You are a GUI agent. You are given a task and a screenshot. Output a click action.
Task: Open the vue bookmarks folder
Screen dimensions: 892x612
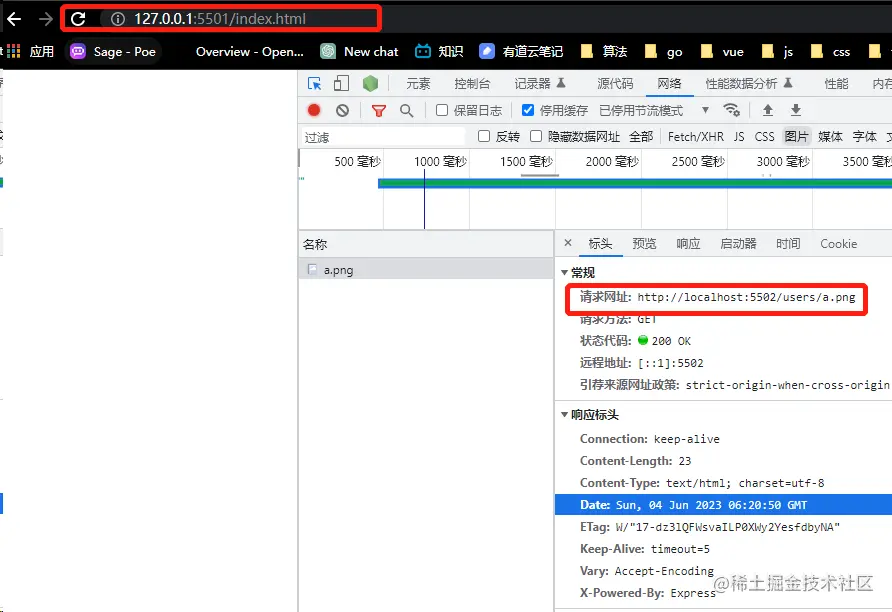pos(722,52)
